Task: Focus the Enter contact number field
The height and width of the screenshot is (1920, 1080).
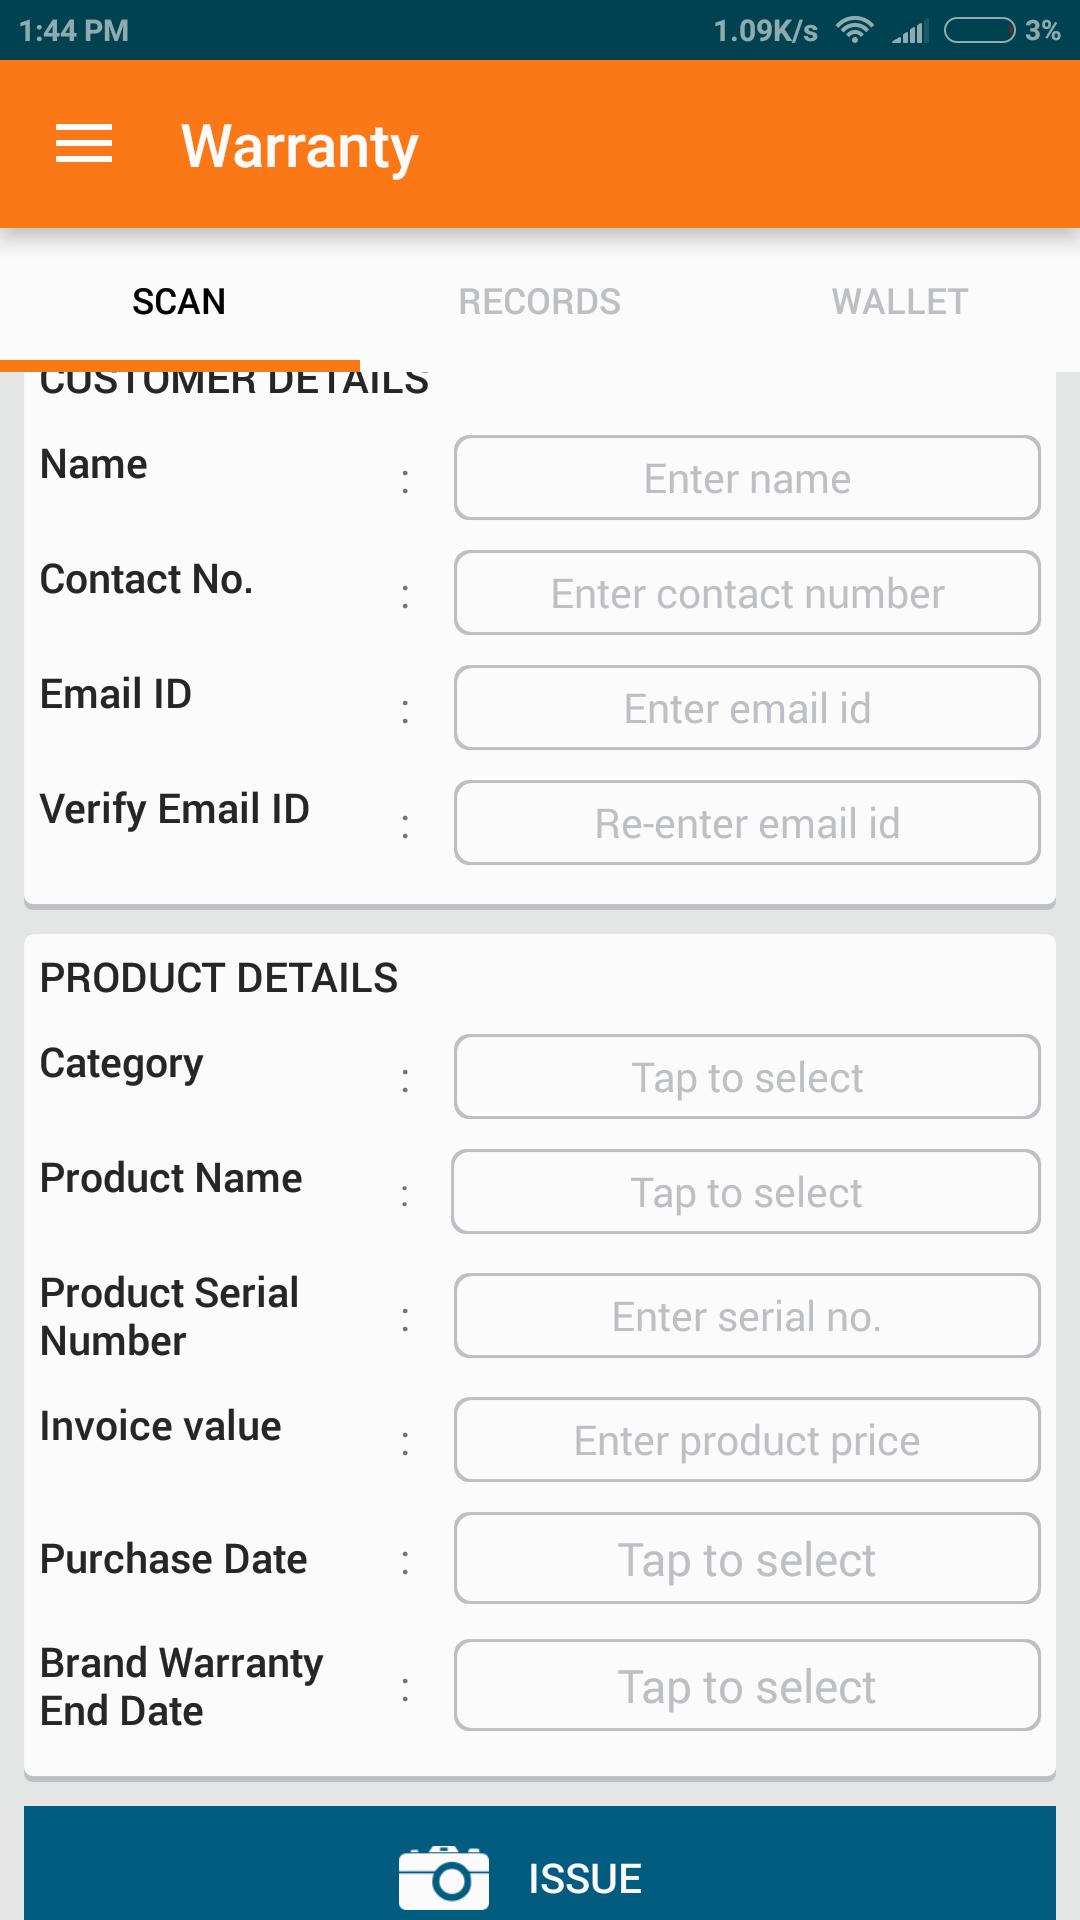Action: (747, 593)
